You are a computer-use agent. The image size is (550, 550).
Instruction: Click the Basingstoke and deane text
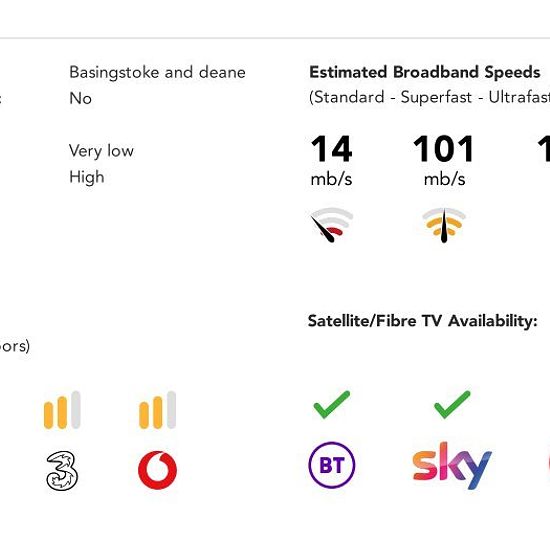point(157,73)
